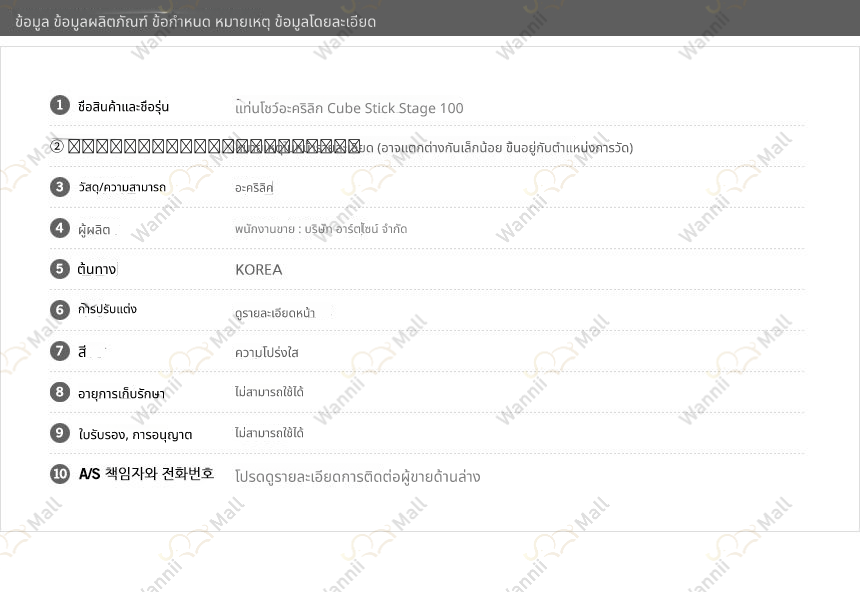The height and width of the screenshot is (592, 860).
Task: Select the manufacturer value starting with พนักงานขาย
Action: pyautogui.click(x=321, y=229)
